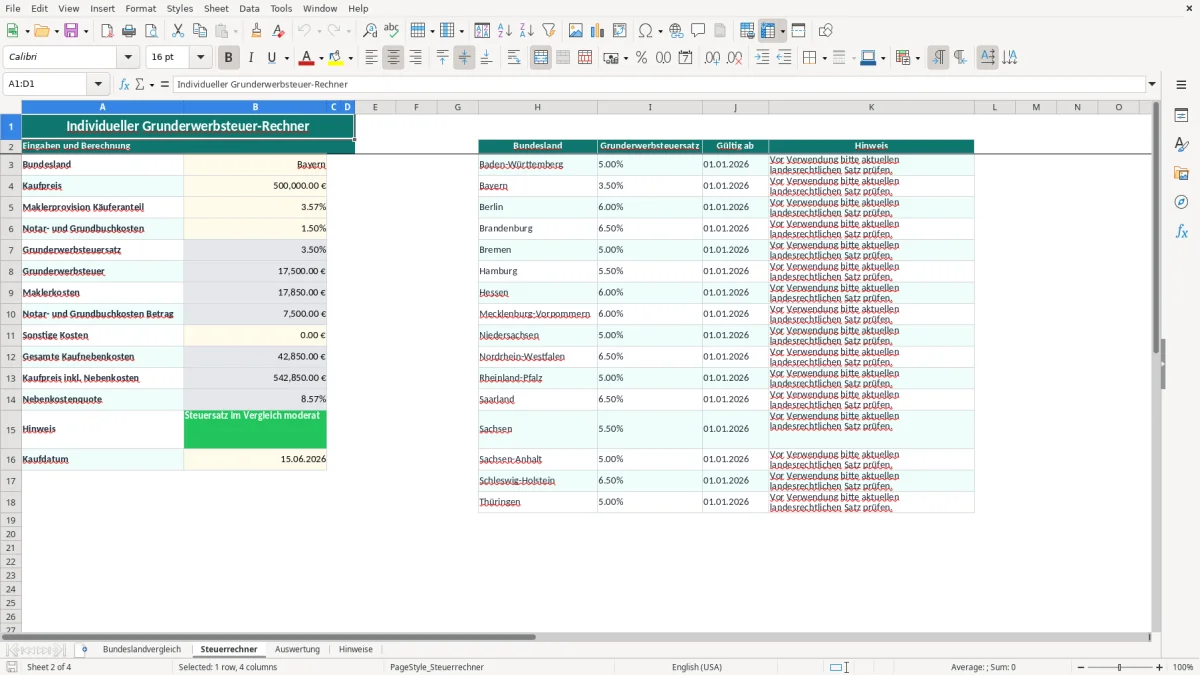The width and height of the screenshot is (1200, 675).
Task: Cut the selected cells
Action: pos(178,31)
